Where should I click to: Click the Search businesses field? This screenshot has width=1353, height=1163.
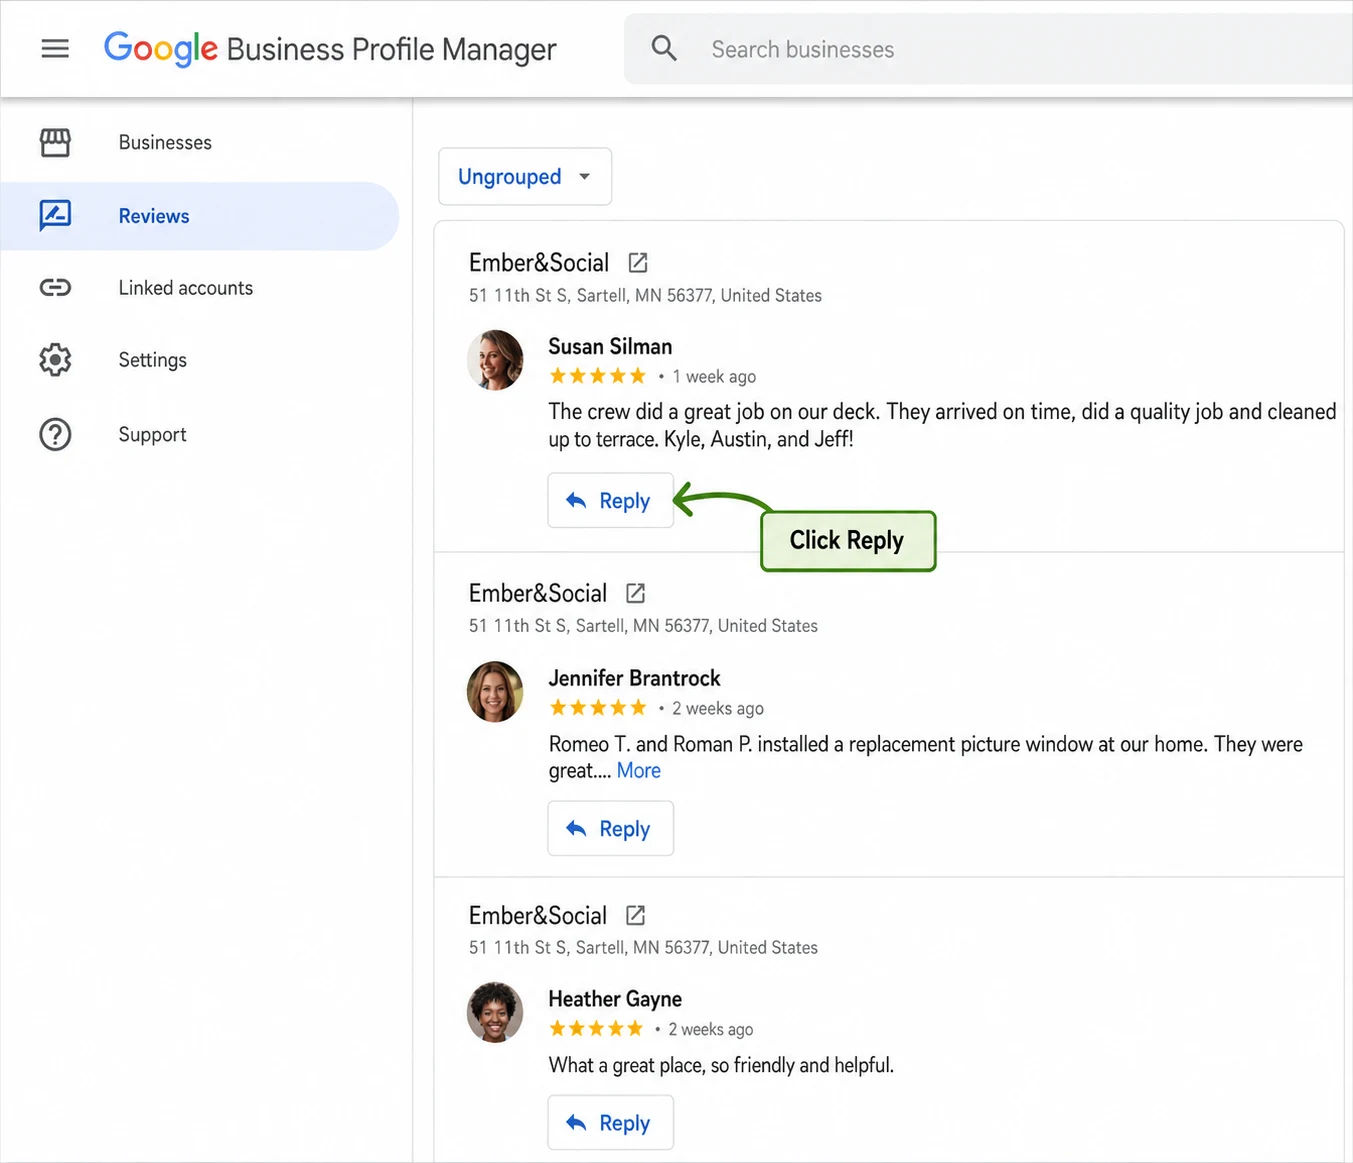coord(988,49)
